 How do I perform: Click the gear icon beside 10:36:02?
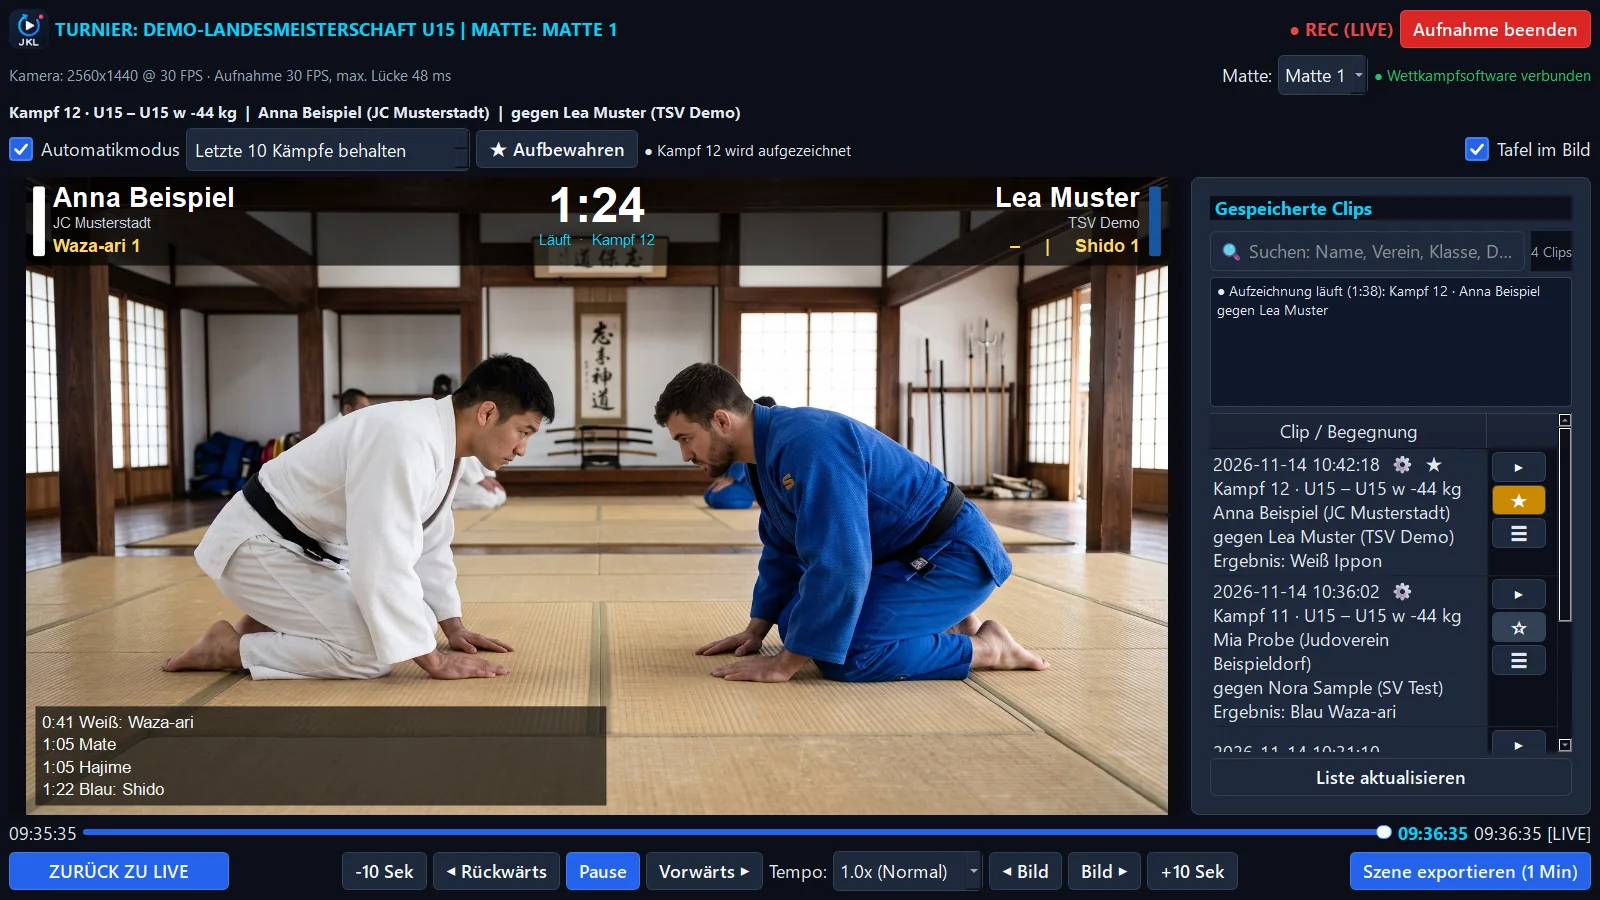click(1403, 592)
